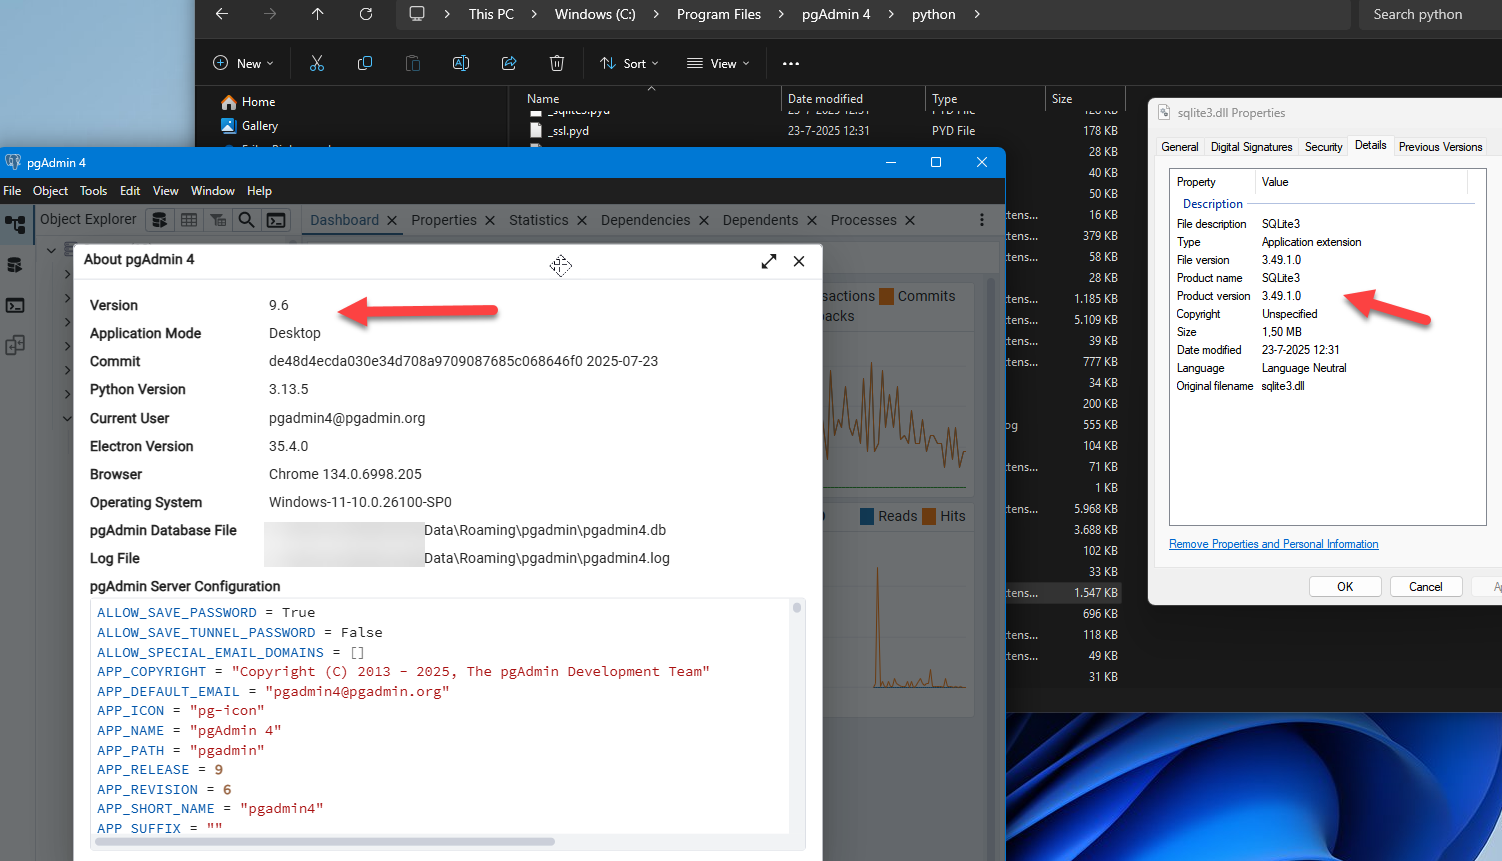Click the Filtered Rows icon
Image resolution: width=1502 pixels, height=861 pixels.
click(218, 220)
